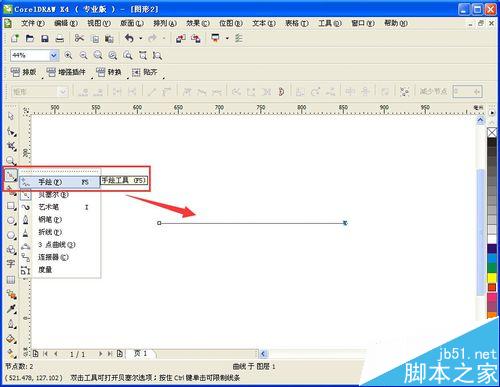Open the 工具 menu
The height and width of the screenshot is (387, 500).
click(330, 23)
